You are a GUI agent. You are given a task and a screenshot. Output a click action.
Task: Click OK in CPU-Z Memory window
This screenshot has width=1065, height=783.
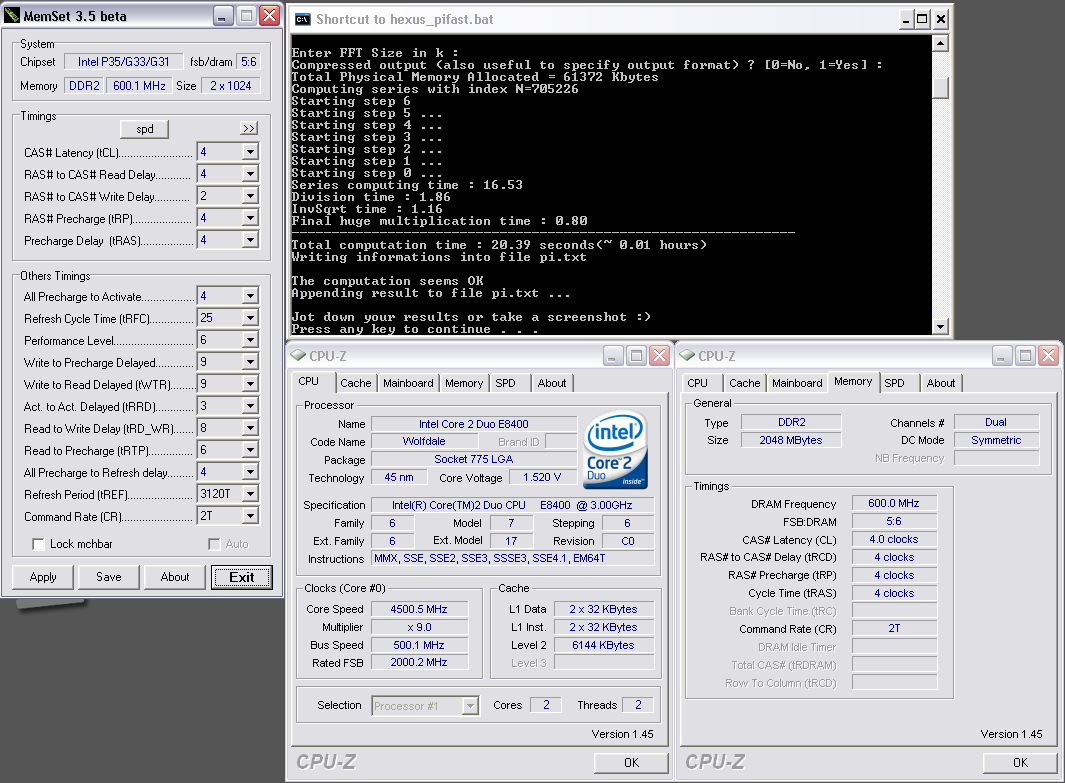pyautogui.click(x=1020, y=763)
